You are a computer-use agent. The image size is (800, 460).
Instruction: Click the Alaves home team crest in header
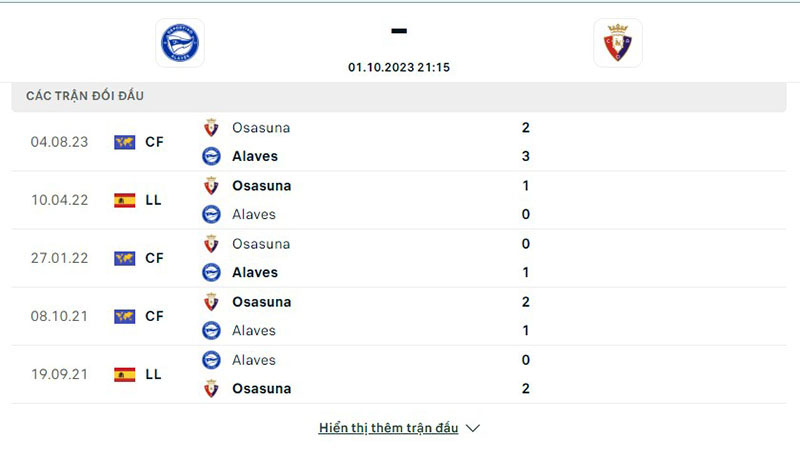tap(180, 43)
